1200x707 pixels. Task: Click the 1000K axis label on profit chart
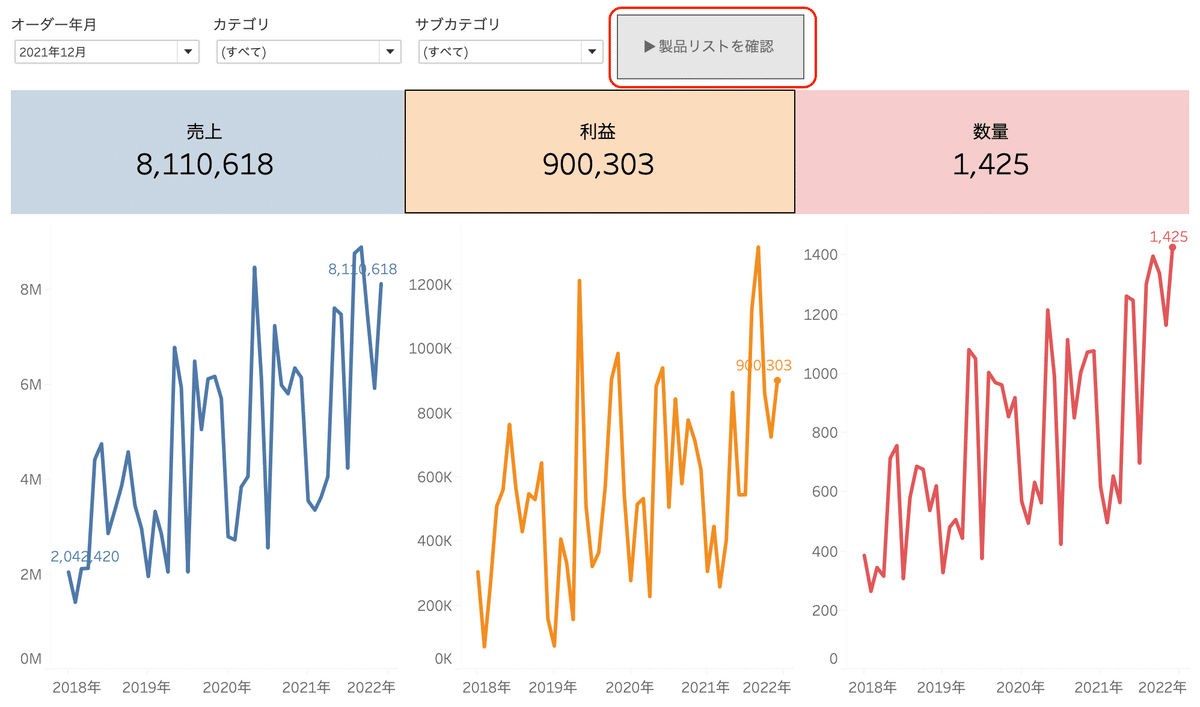(431, 350)
